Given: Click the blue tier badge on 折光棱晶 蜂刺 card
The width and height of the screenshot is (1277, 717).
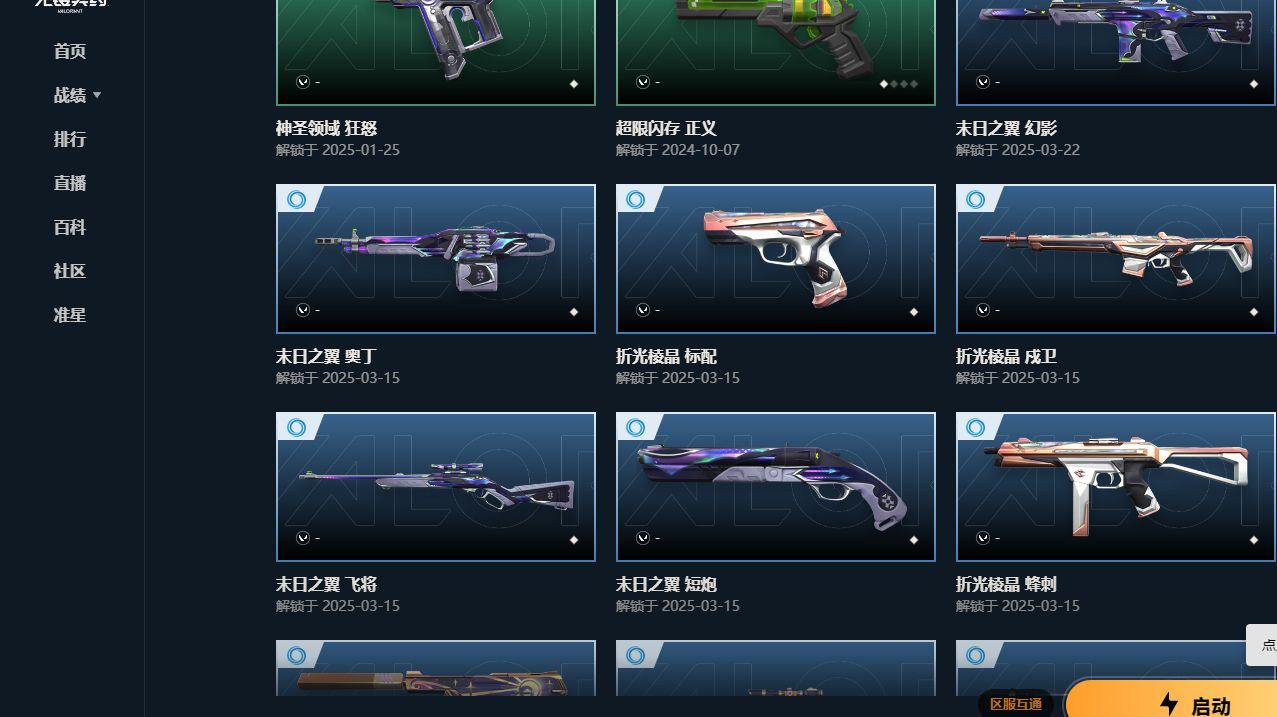Looking at the screenshot, I should 976,428.
